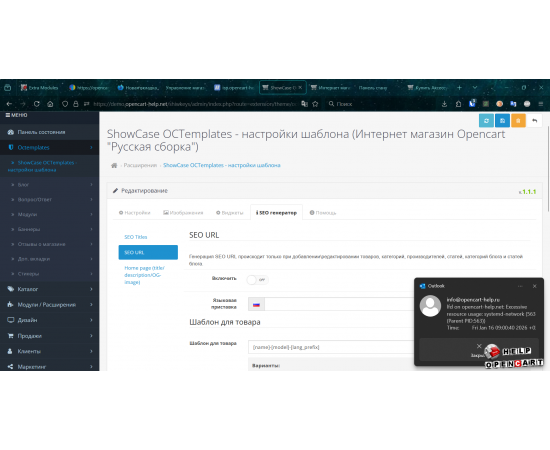Open new browser tab with plus icon
The width and height of the screenshot is (550, 450).
[x=459, y=88]
